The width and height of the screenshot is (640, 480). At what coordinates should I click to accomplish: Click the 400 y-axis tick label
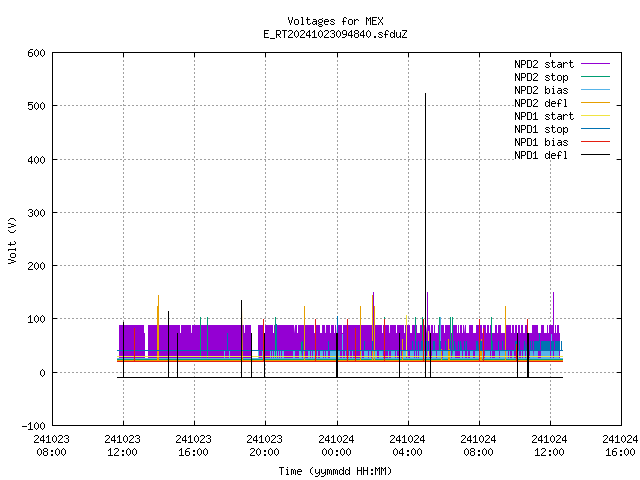click(36, 160)
